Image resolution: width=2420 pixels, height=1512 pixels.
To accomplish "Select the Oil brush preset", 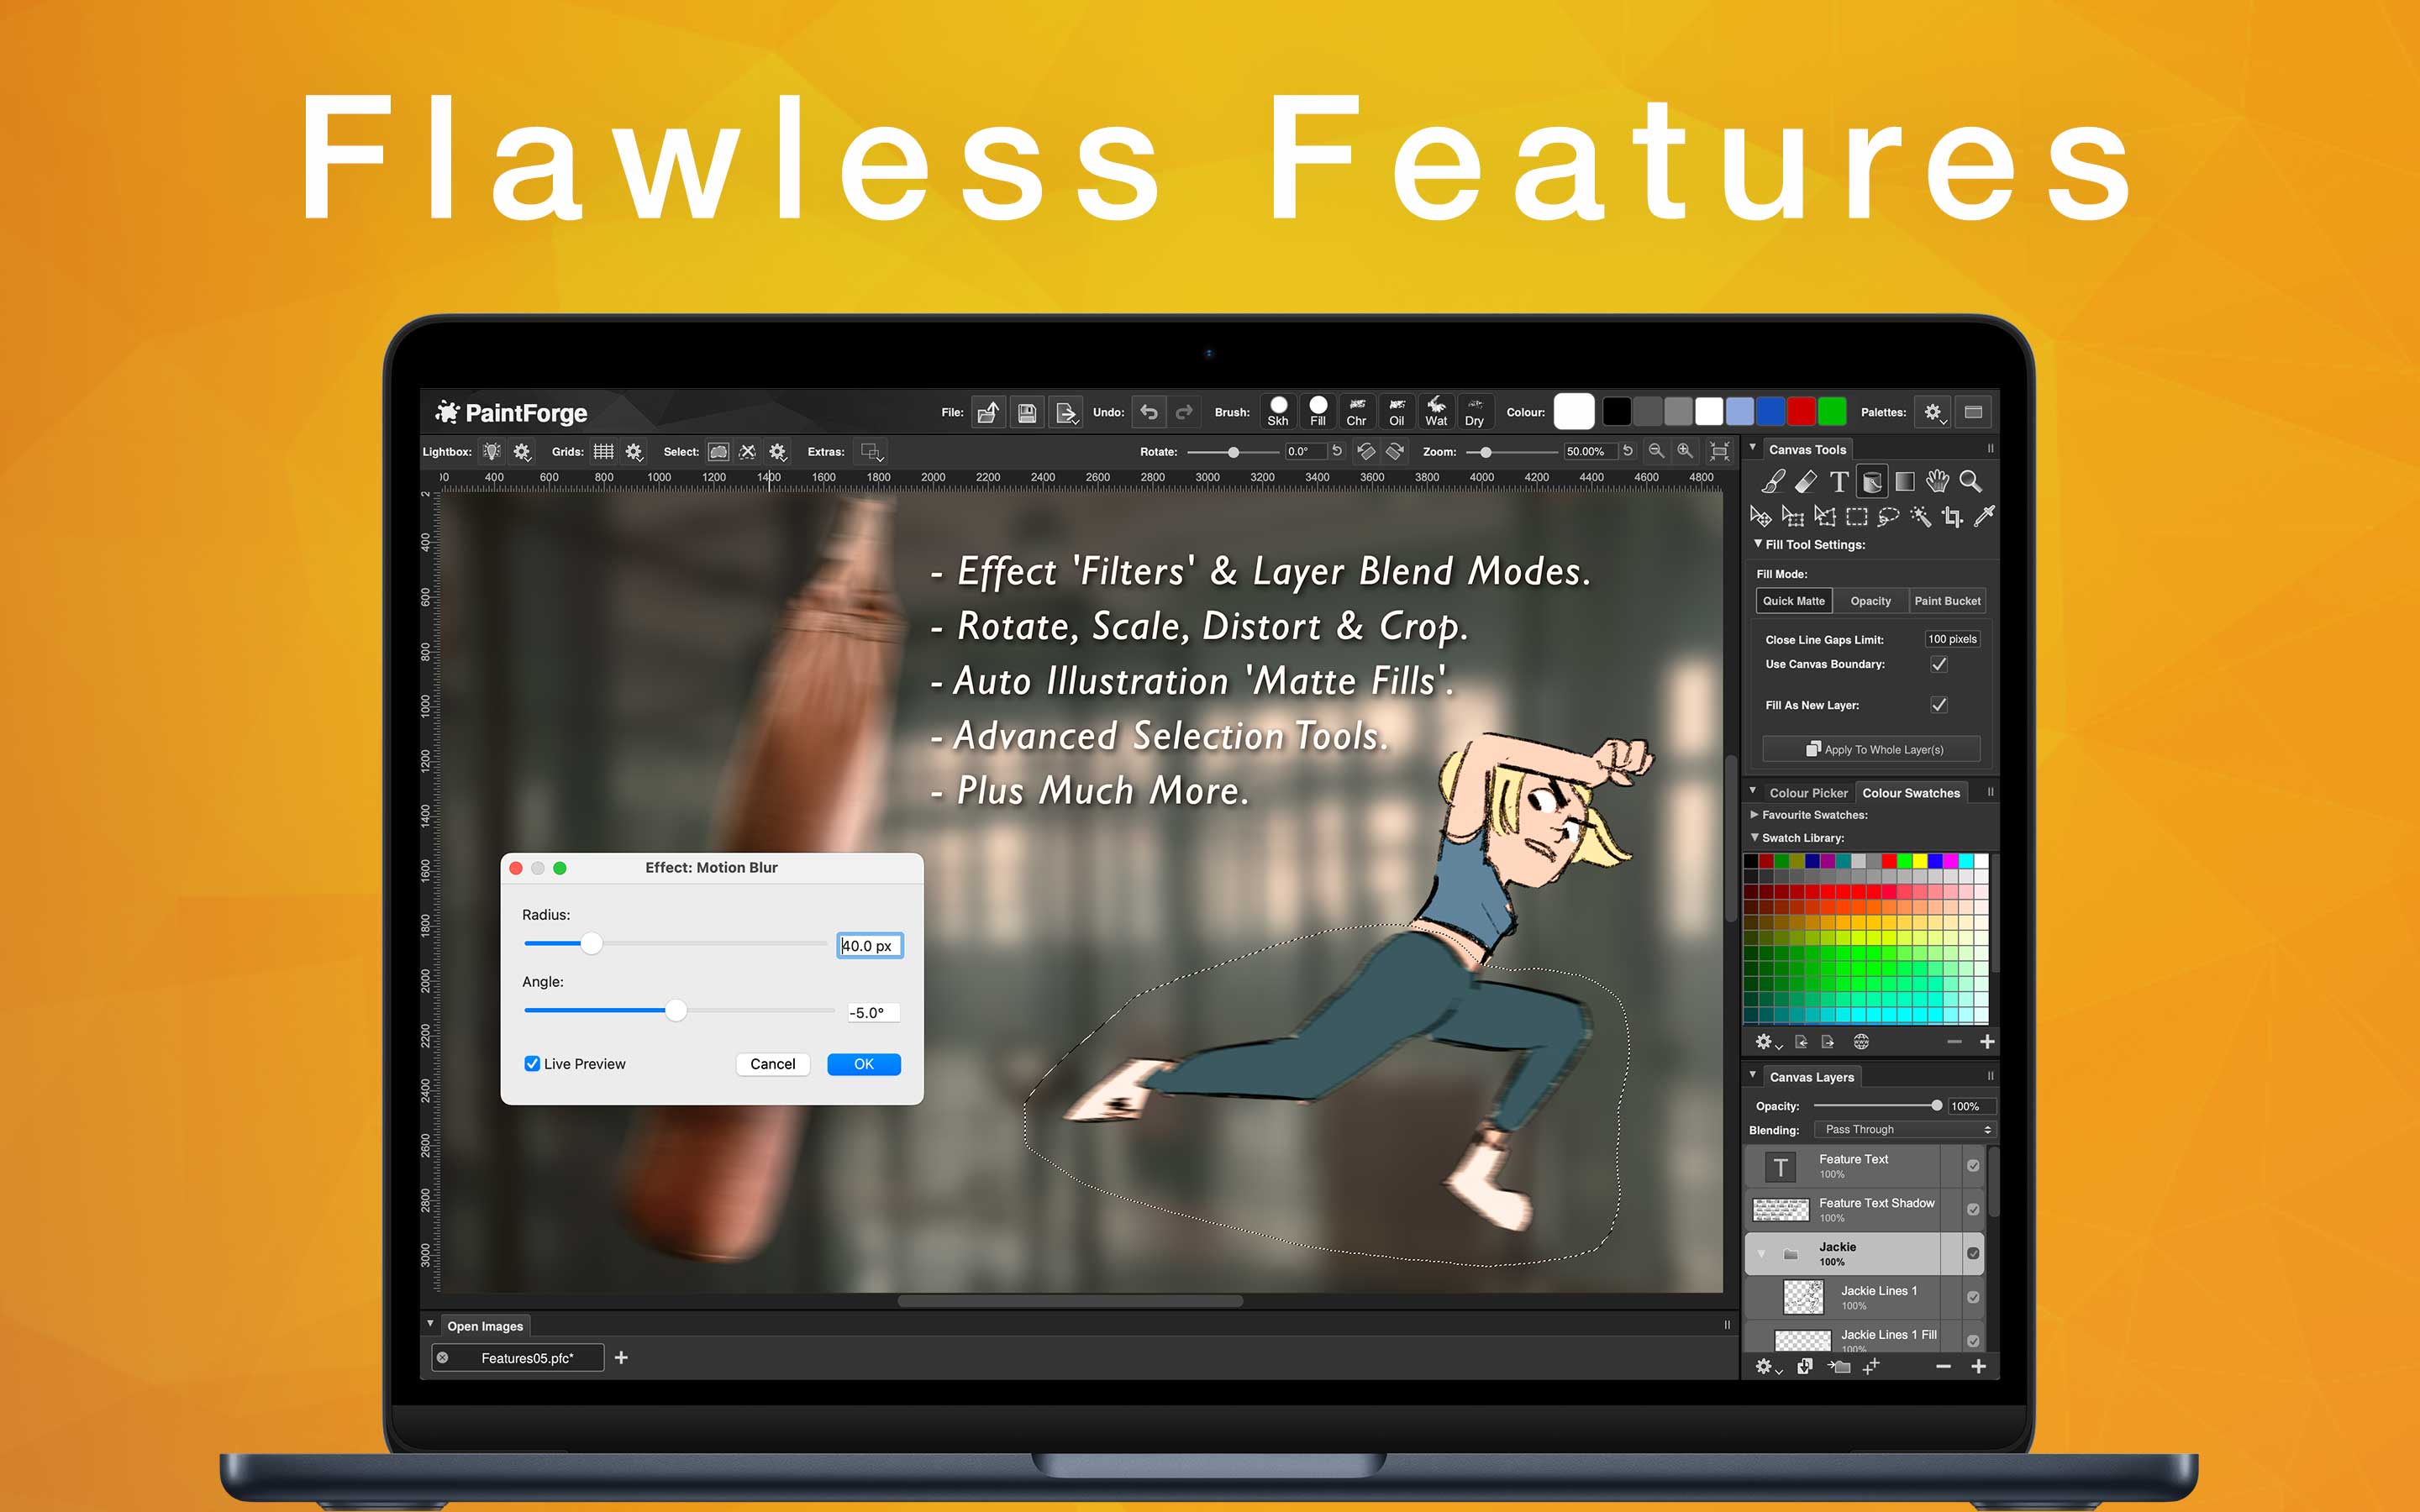I will click(x=1396, y=411).
